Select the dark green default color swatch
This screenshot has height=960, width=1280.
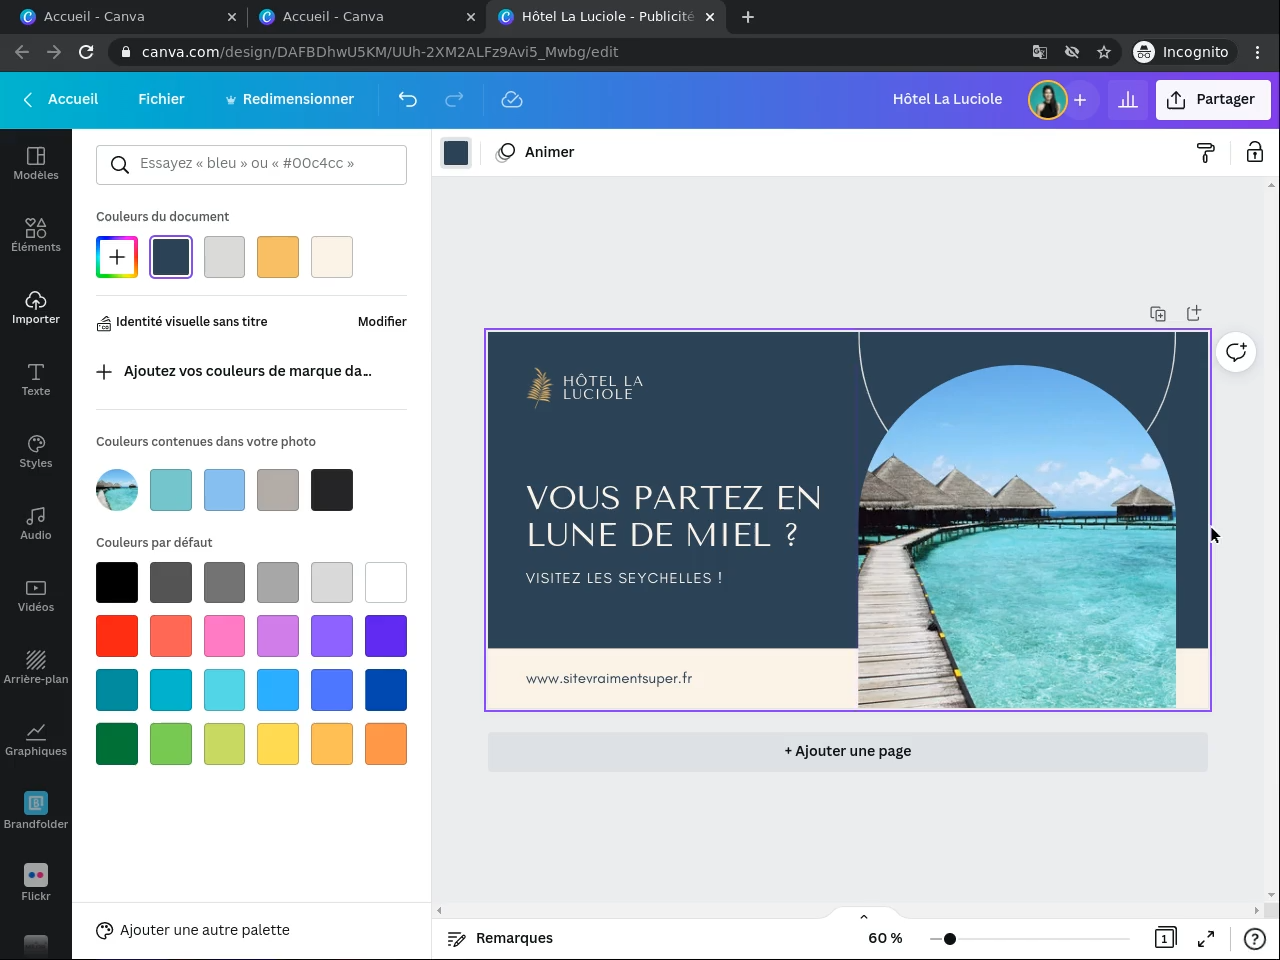coord(117,744)
